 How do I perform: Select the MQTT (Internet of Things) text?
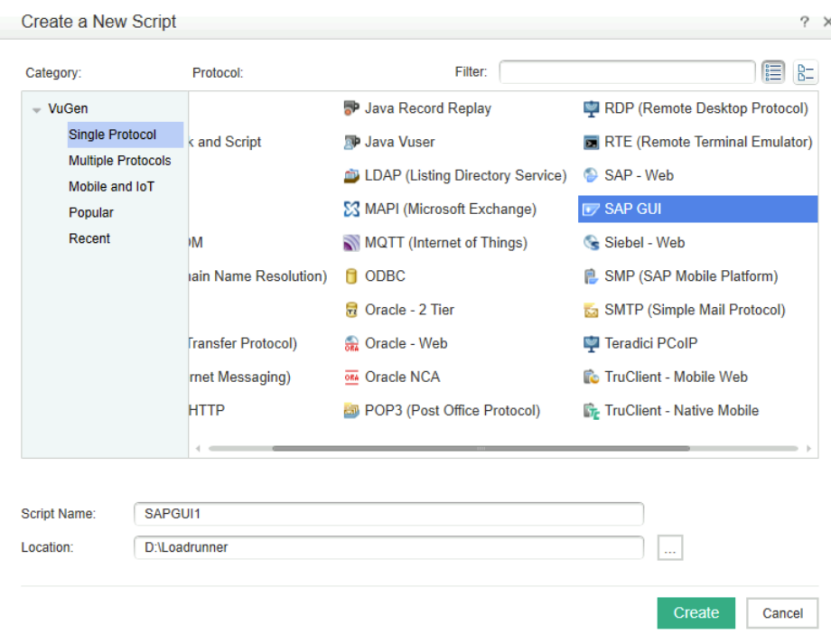click(x=446, y=243)
